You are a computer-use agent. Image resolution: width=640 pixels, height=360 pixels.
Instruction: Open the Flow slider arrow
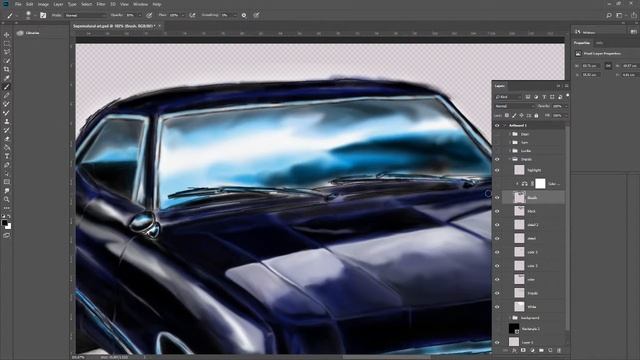click(x=182, y=15)
